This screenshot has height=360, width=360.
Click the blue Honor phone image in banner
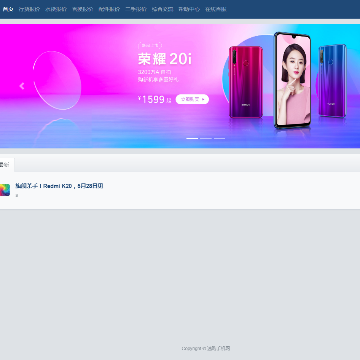[x=332, y=81]
